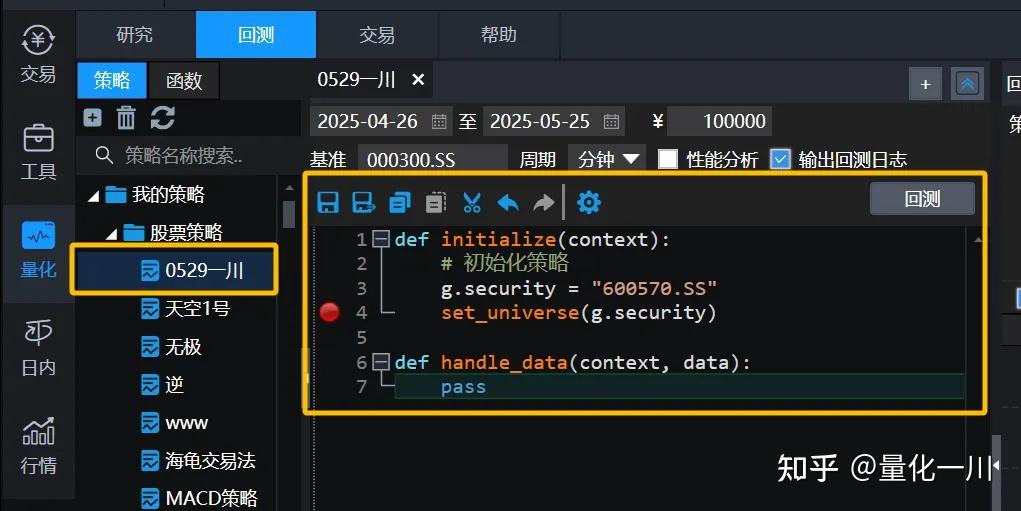This screenshot has width=1021, height=511.
Task: Click the "pass" code on line 7
Action: (x=463, y=387)
